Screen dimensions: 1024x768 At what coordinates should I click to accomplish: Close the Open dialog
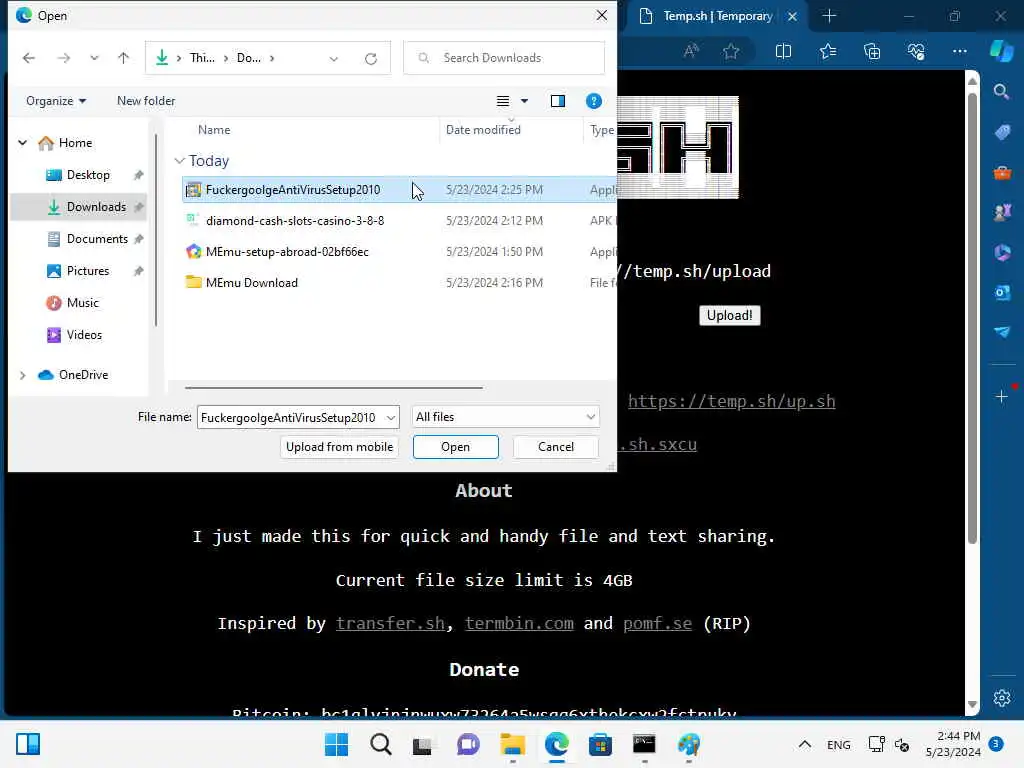pos(601,15)
